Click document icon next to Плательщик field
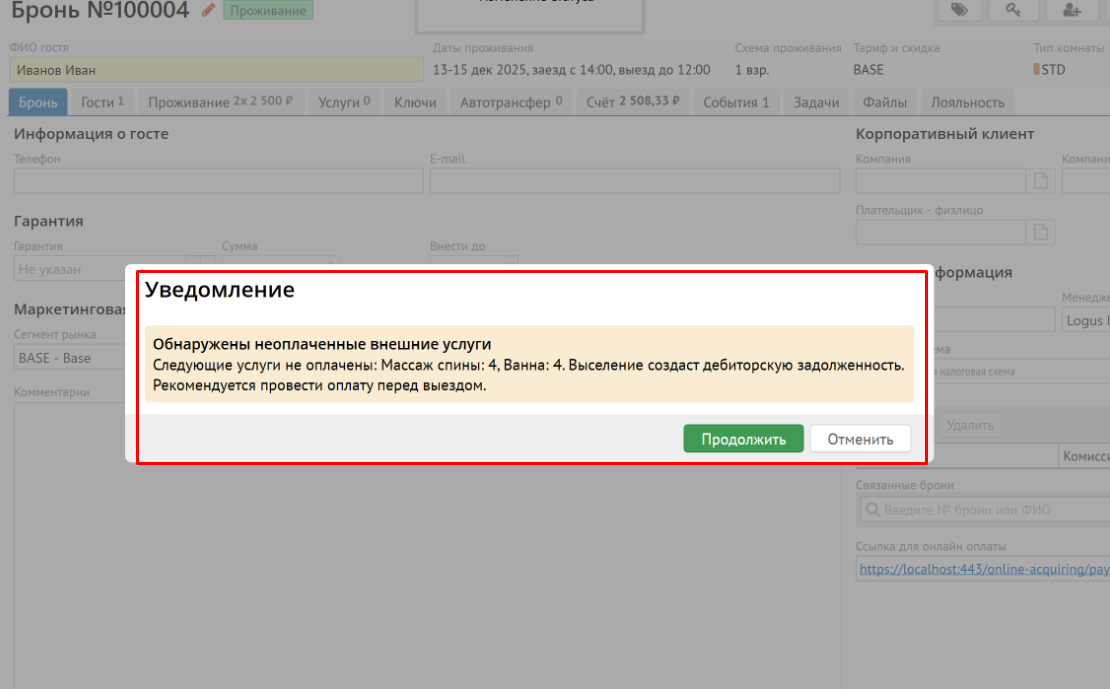 (1041, 232)
